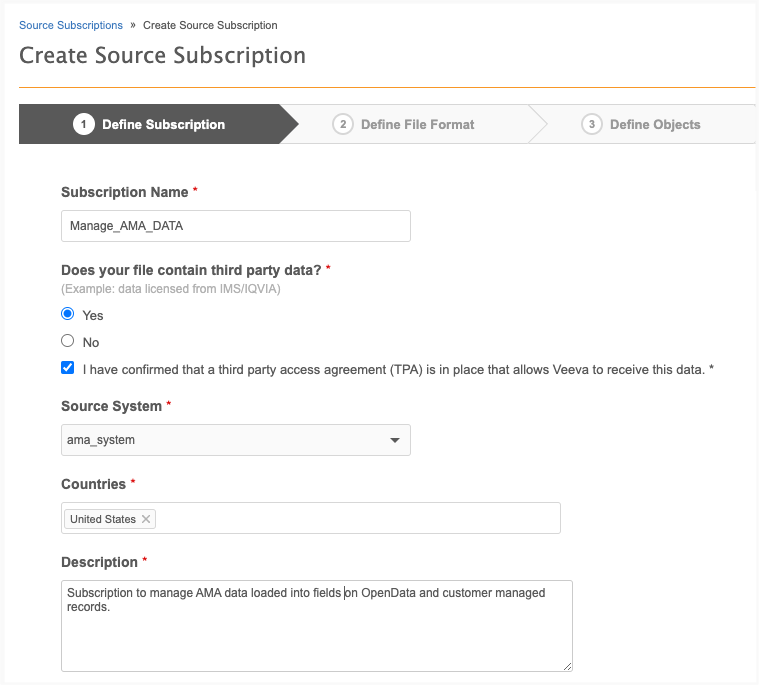Click the step 1 number circle

coord(83,125)
